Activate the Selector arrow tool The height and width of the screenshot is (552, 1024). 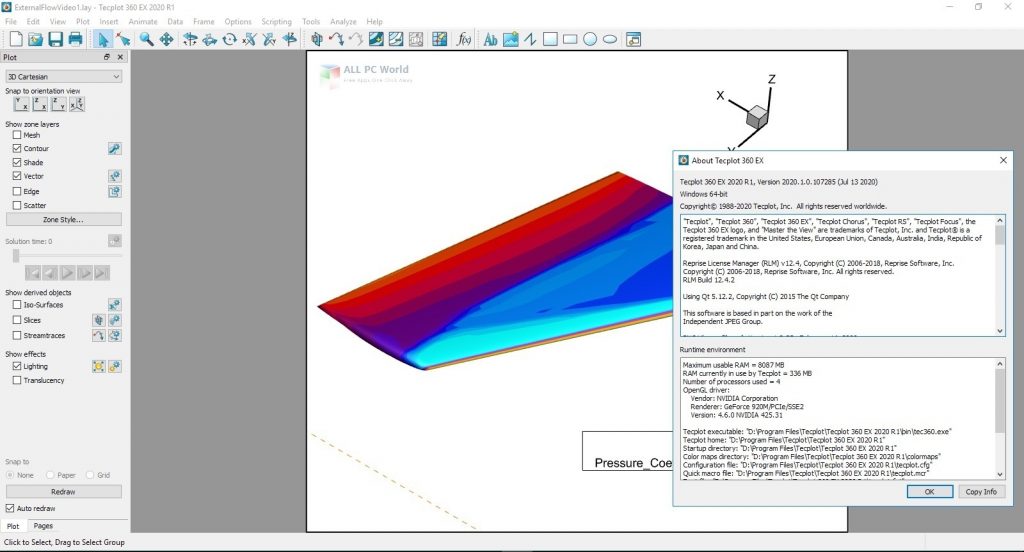(x=103, y=39)
